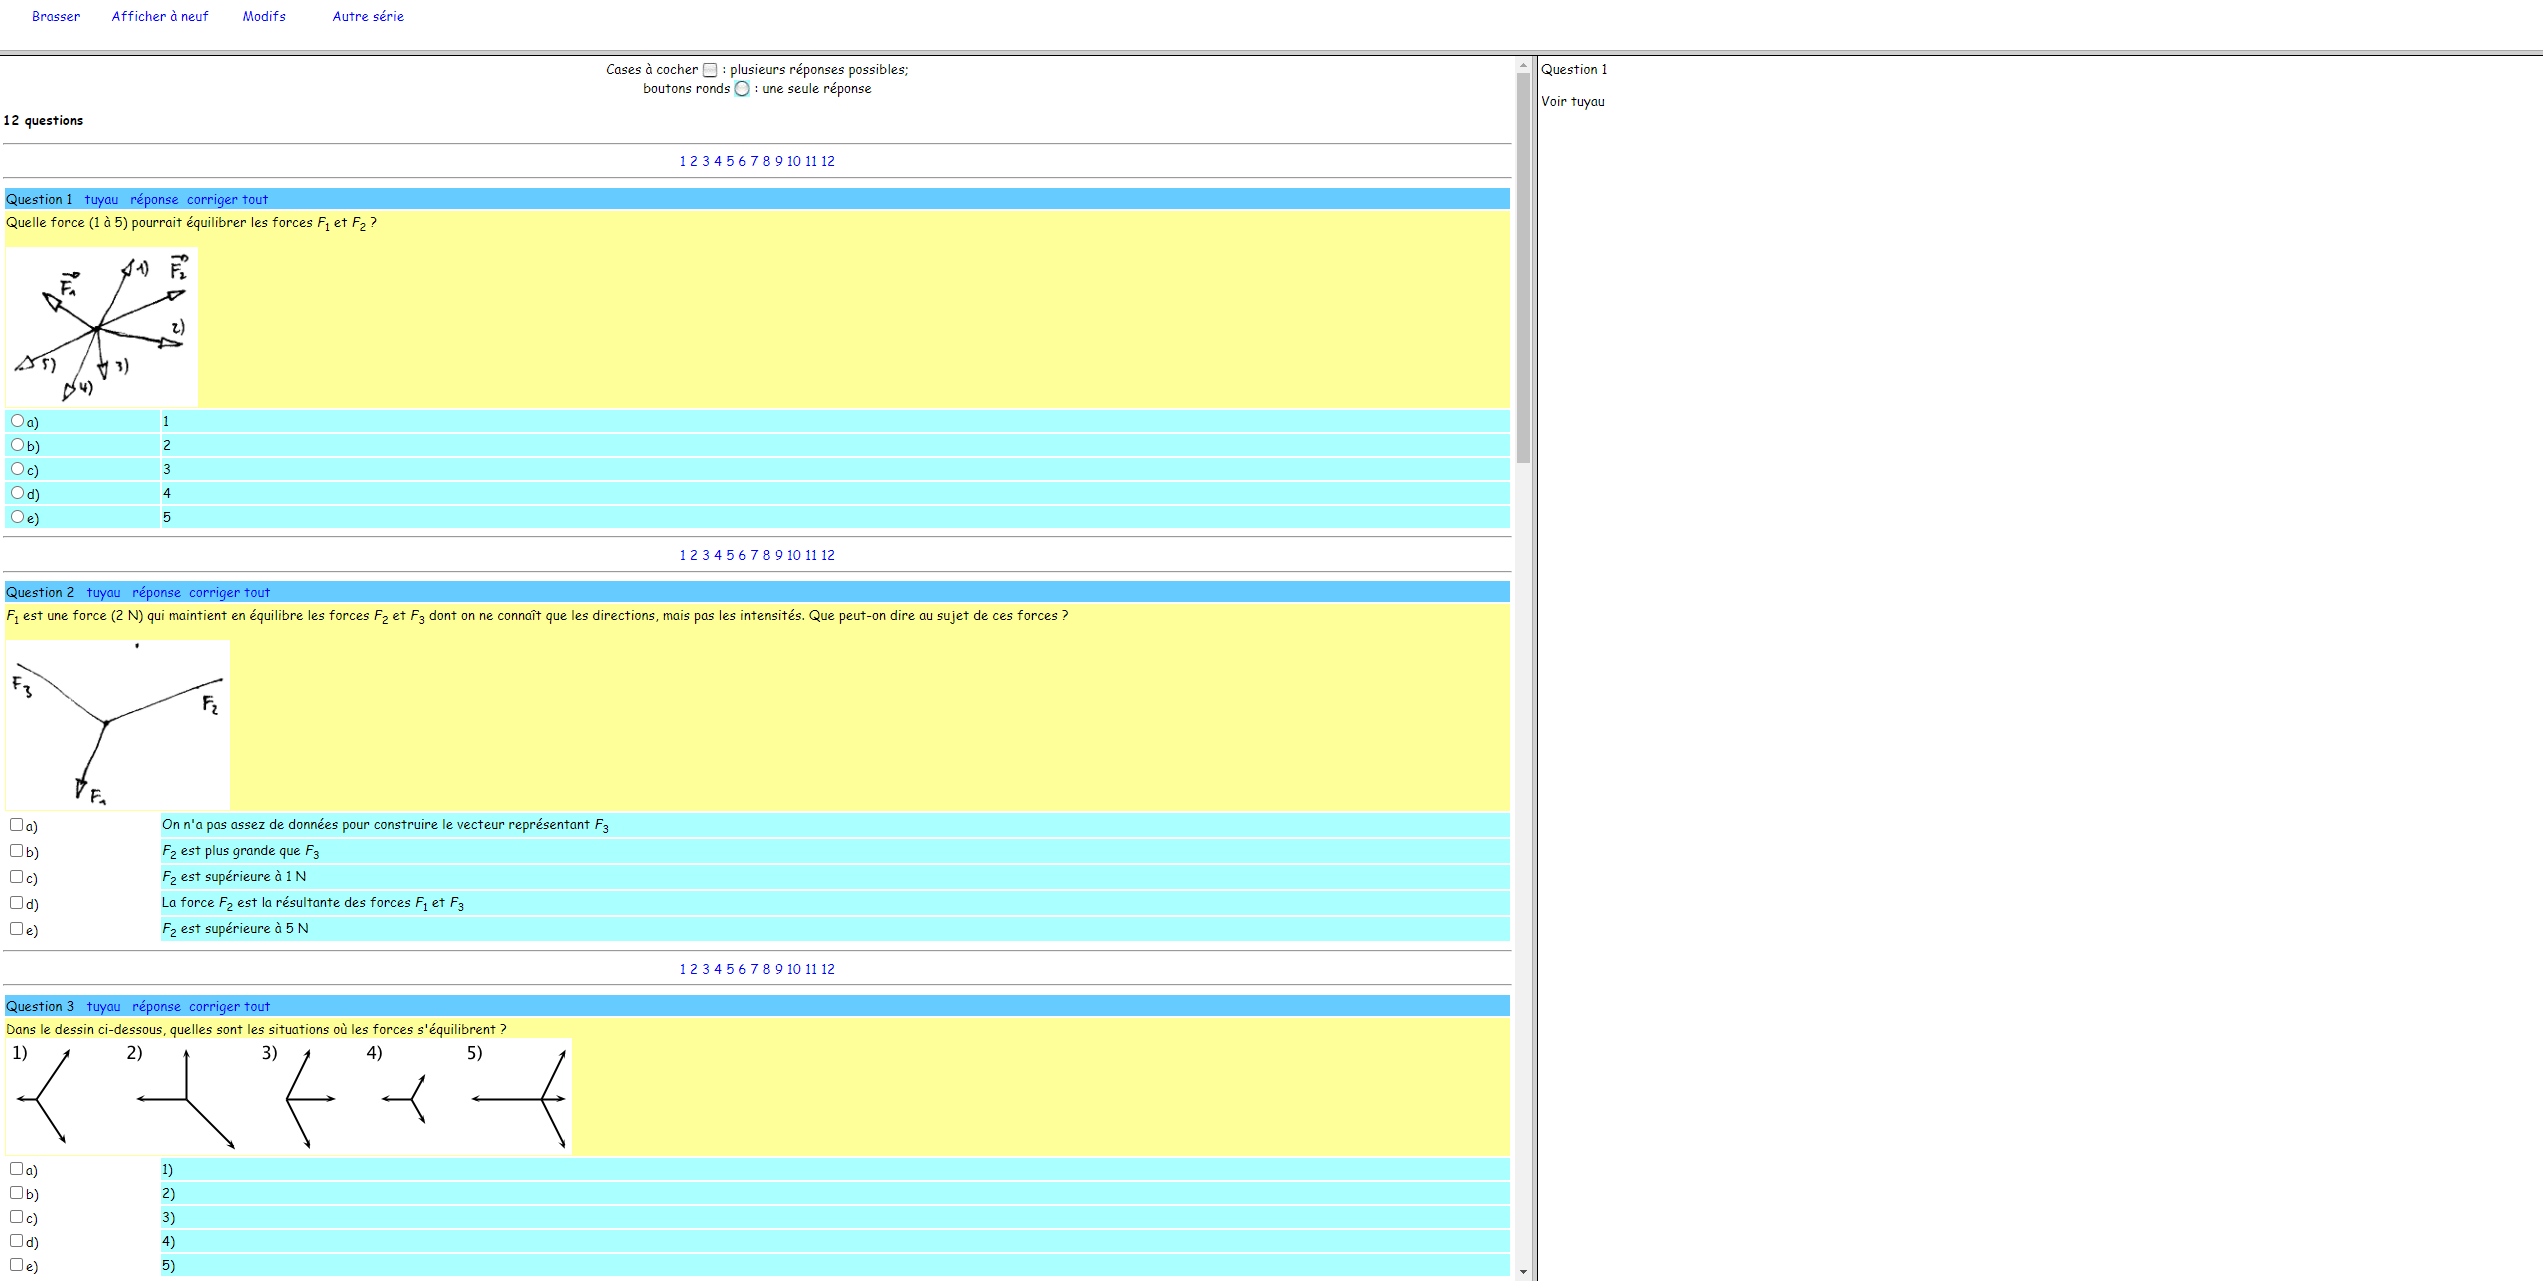Image resolution: width=2543 pixels, height=1281 pixels.
Task: Show réponse for Question 2
Action: 156,592
